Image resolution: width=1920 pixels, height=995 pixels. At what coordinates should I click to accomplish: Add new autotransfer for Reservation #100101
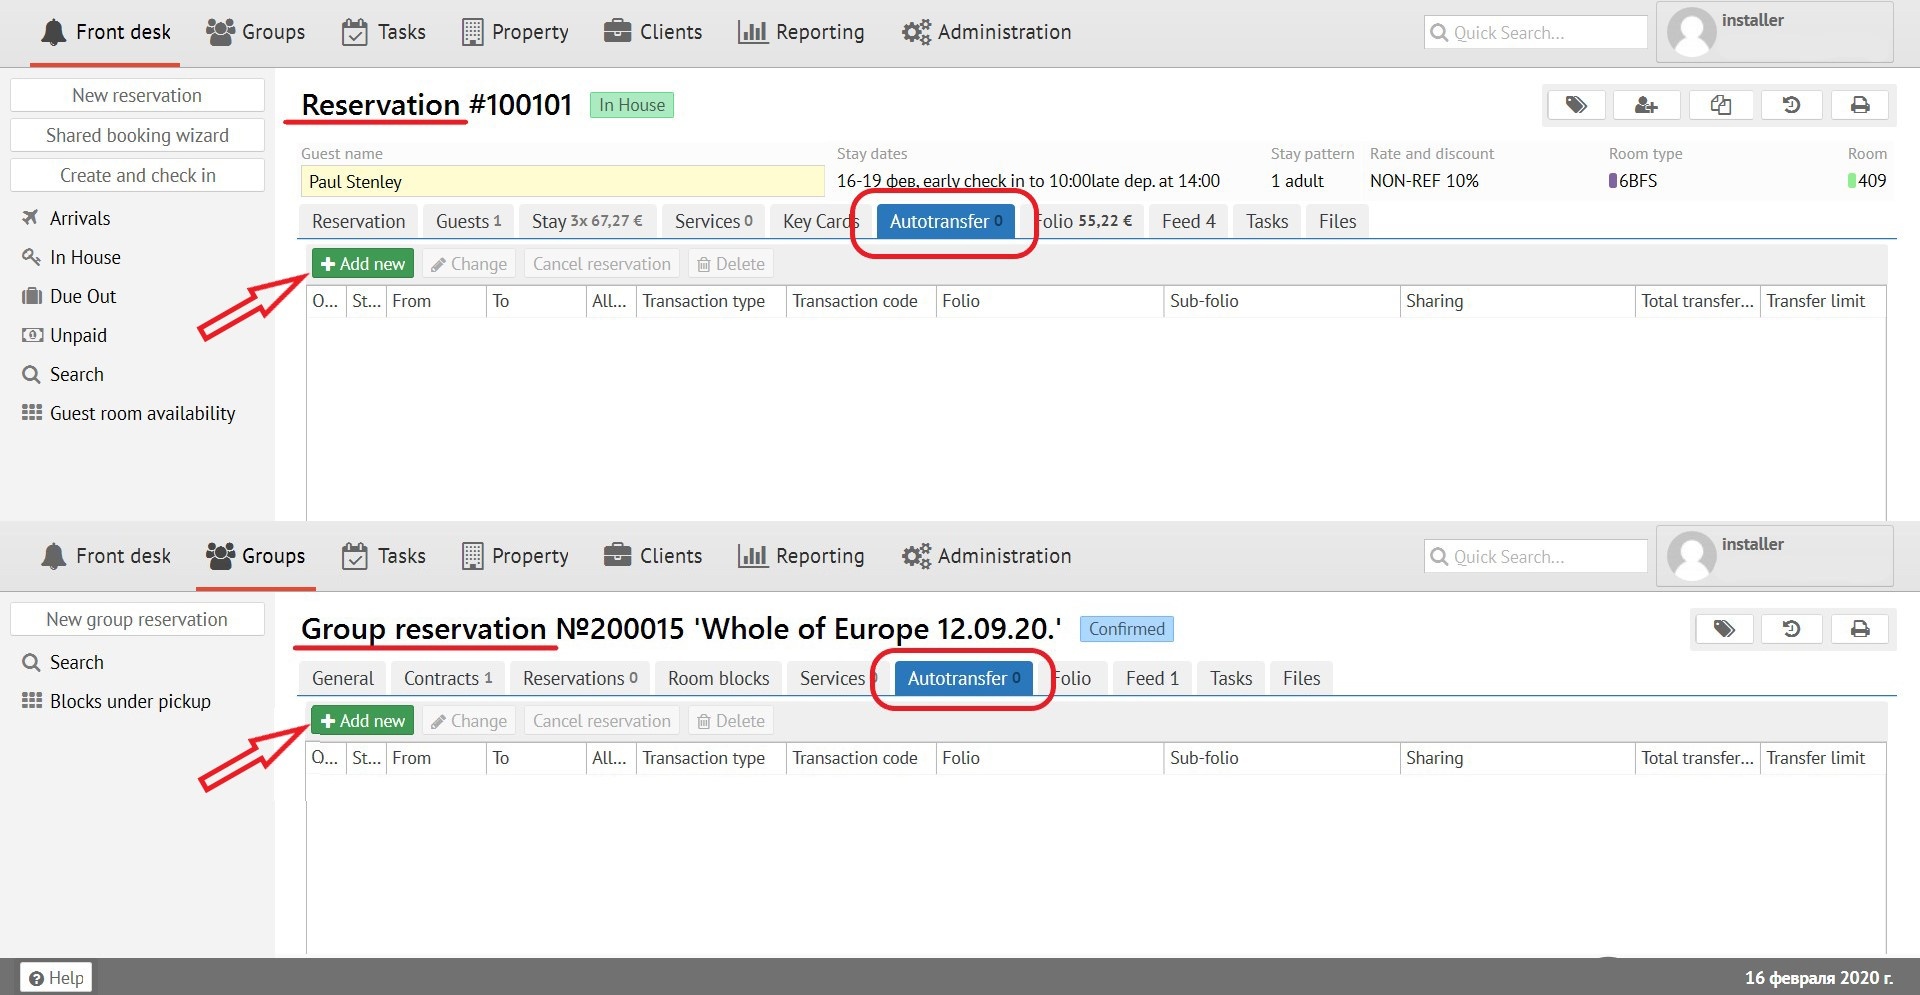(x=362, y=264)
